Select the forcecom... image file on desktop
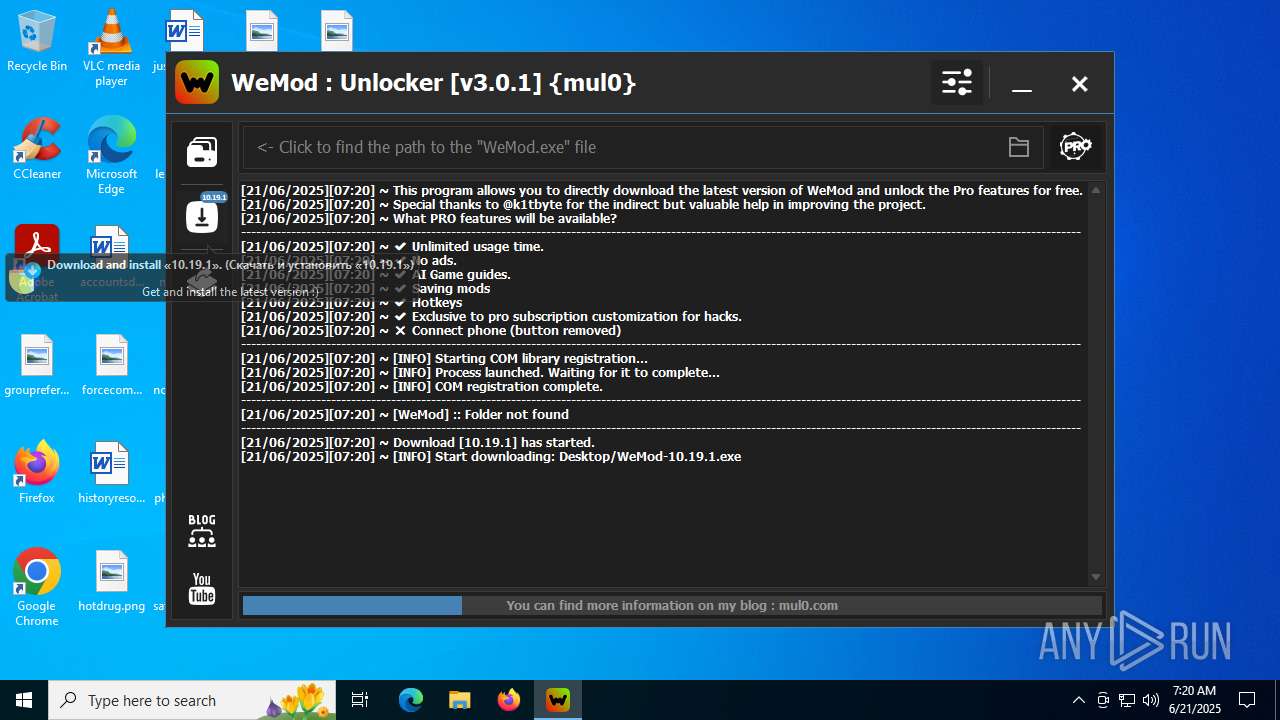 112,365
